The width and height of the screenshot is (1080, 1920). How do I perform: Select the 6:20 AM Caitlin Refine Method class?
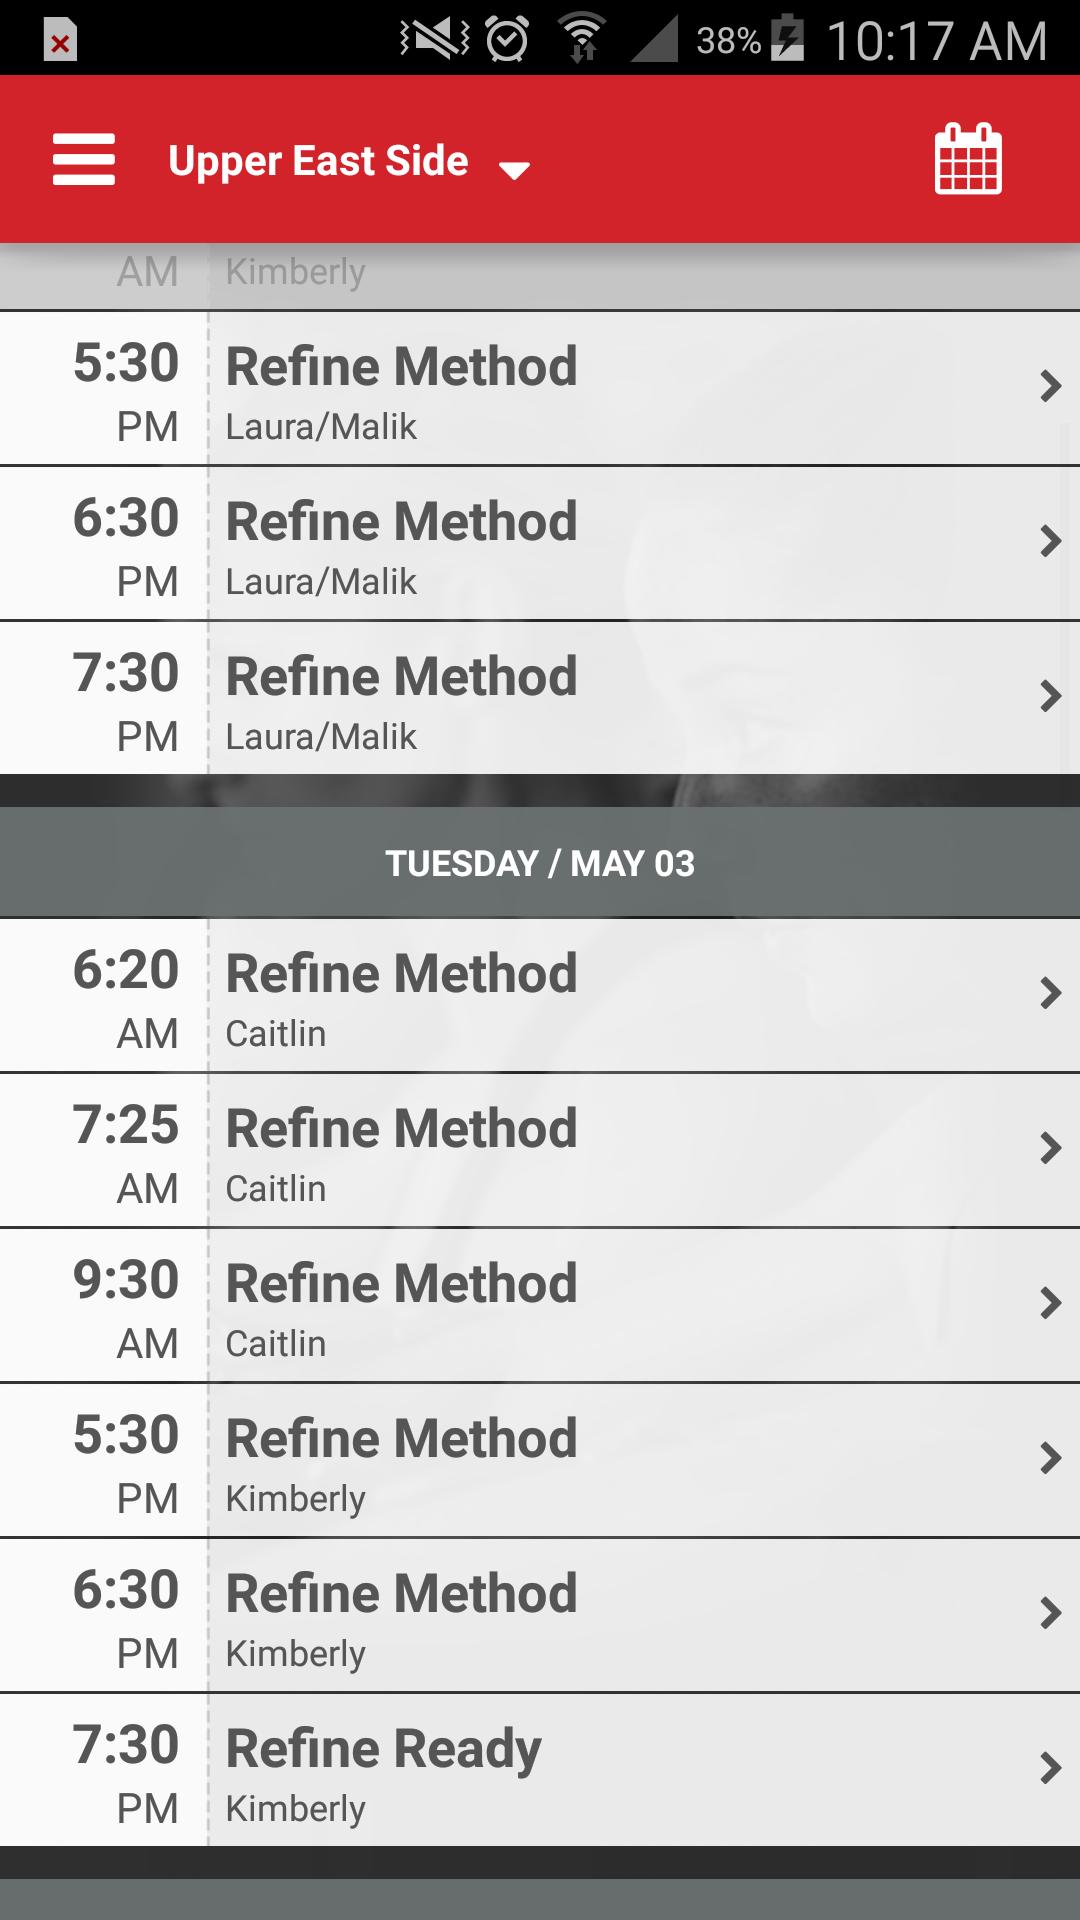click(x=540, y=996)
